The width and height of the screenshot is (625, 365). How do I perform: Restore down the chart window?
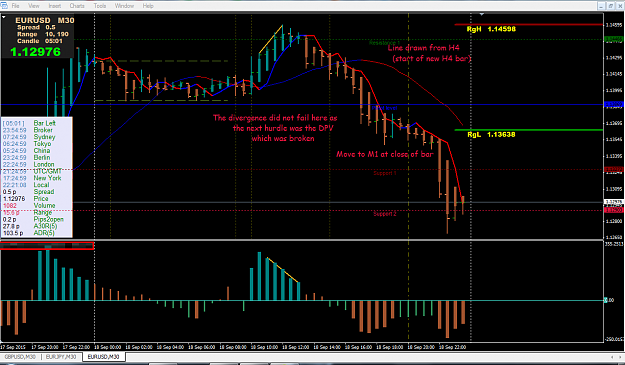(611, 6)
